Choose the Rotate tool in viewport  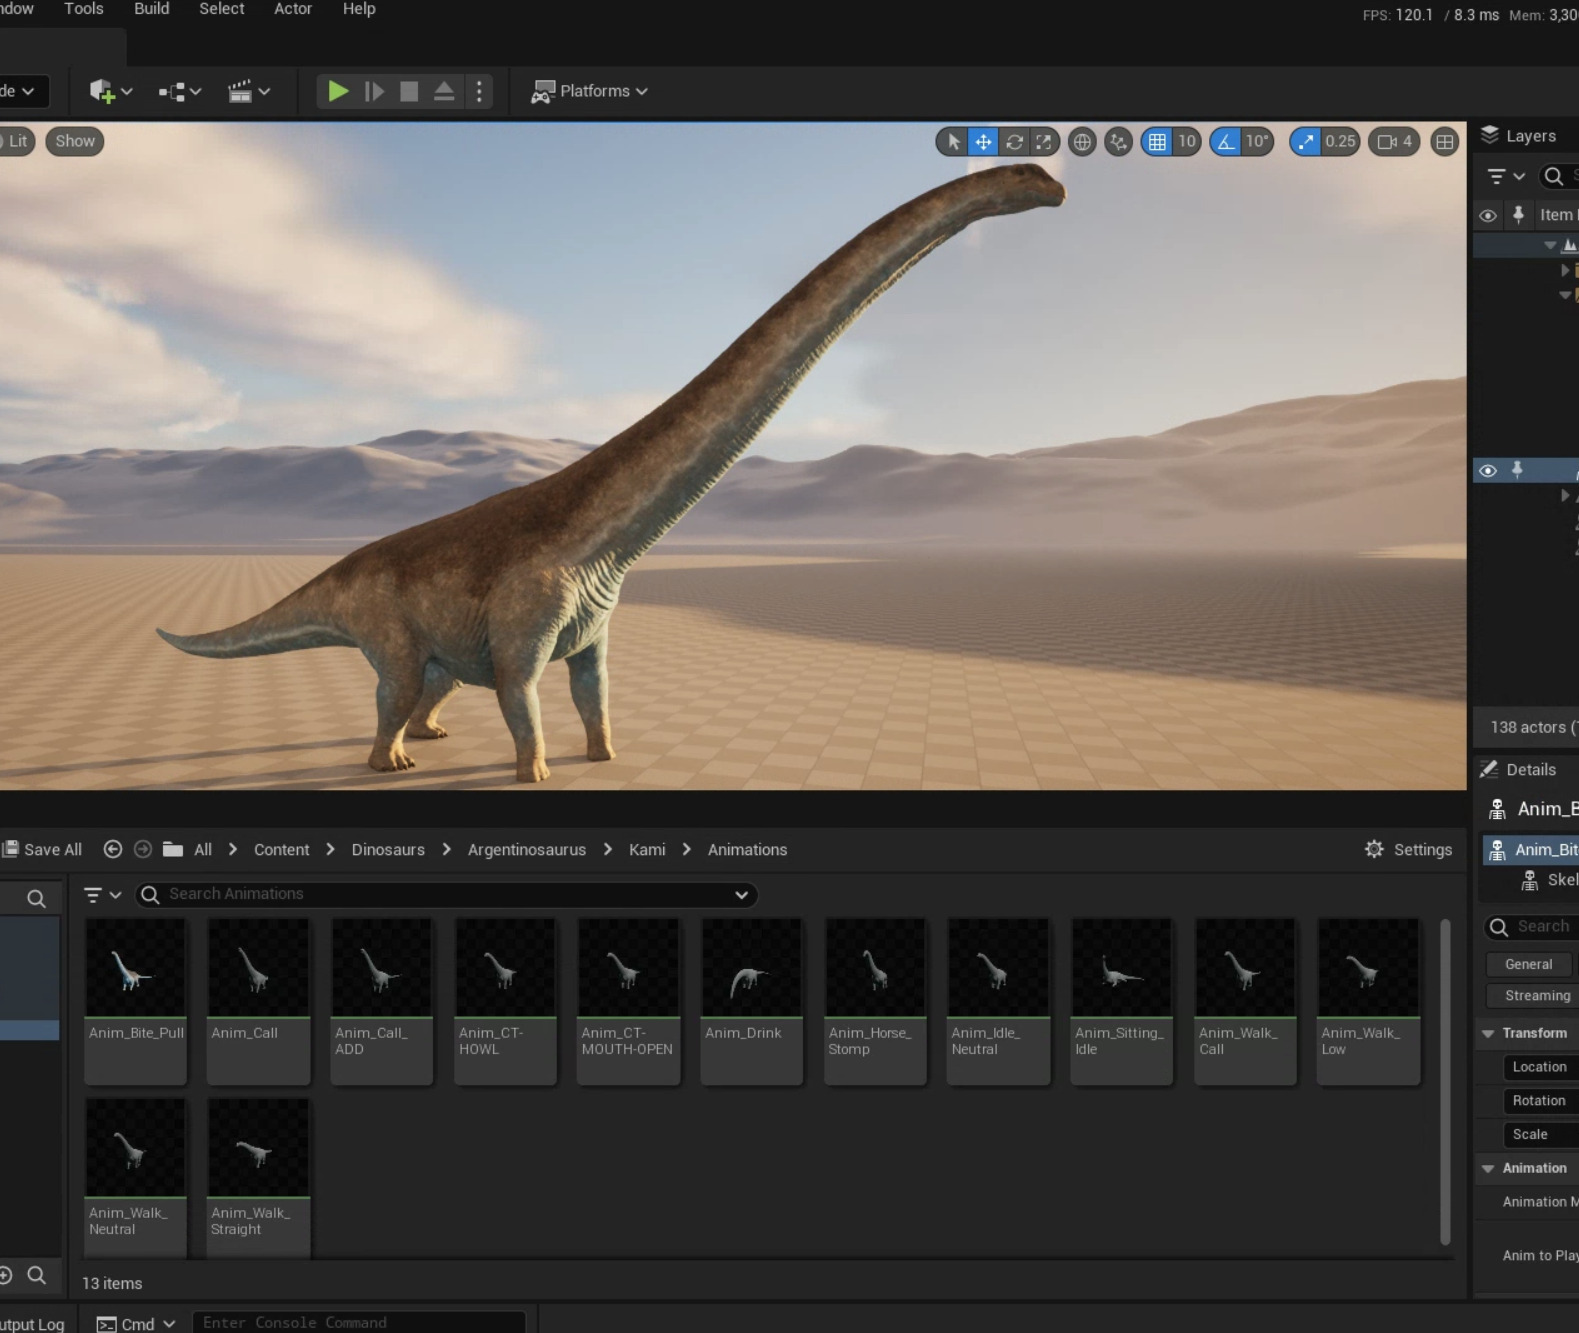[x=1014, y=142]
